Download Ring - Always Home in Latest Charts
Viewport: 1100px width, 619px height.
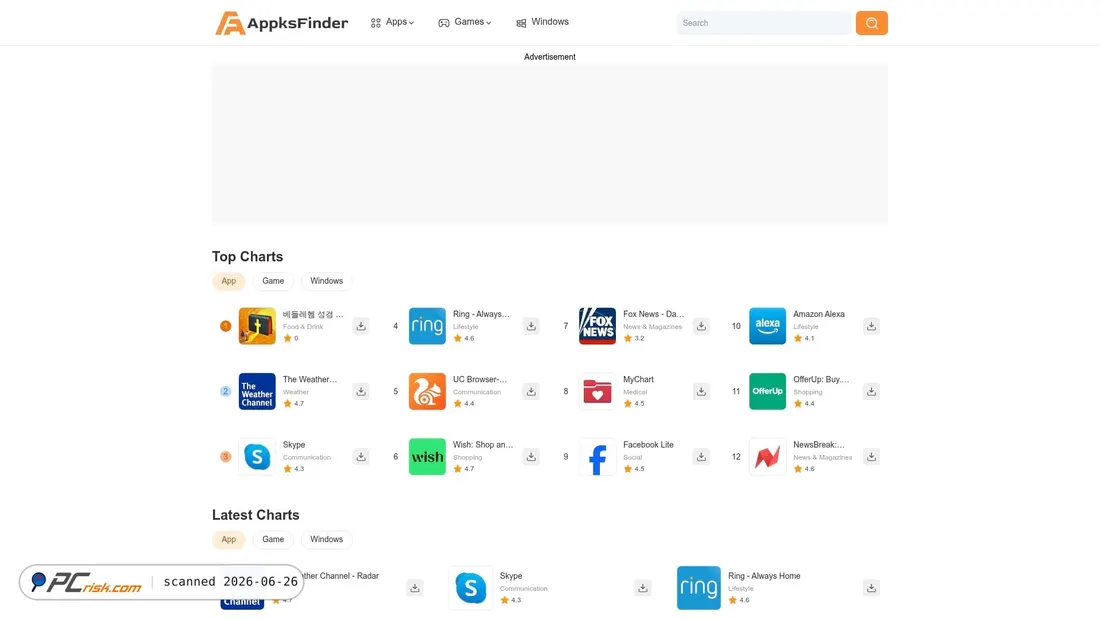[x=871, y=587]
